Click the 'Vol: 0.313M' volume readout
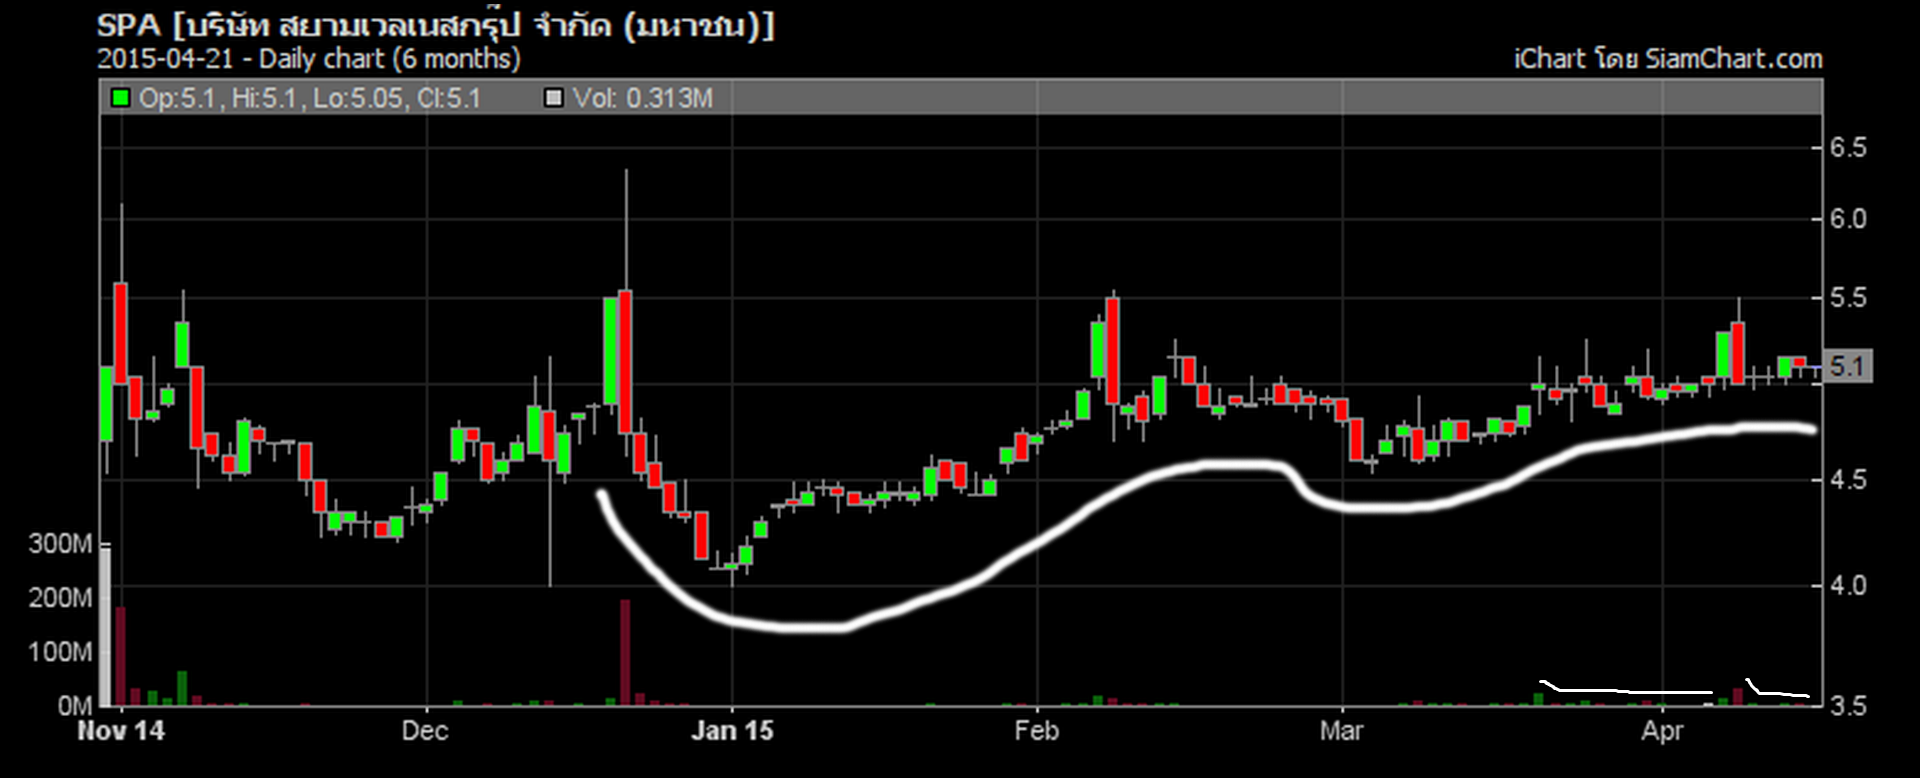Screen dimensions: 1920x778 click(x=643, y=98)
